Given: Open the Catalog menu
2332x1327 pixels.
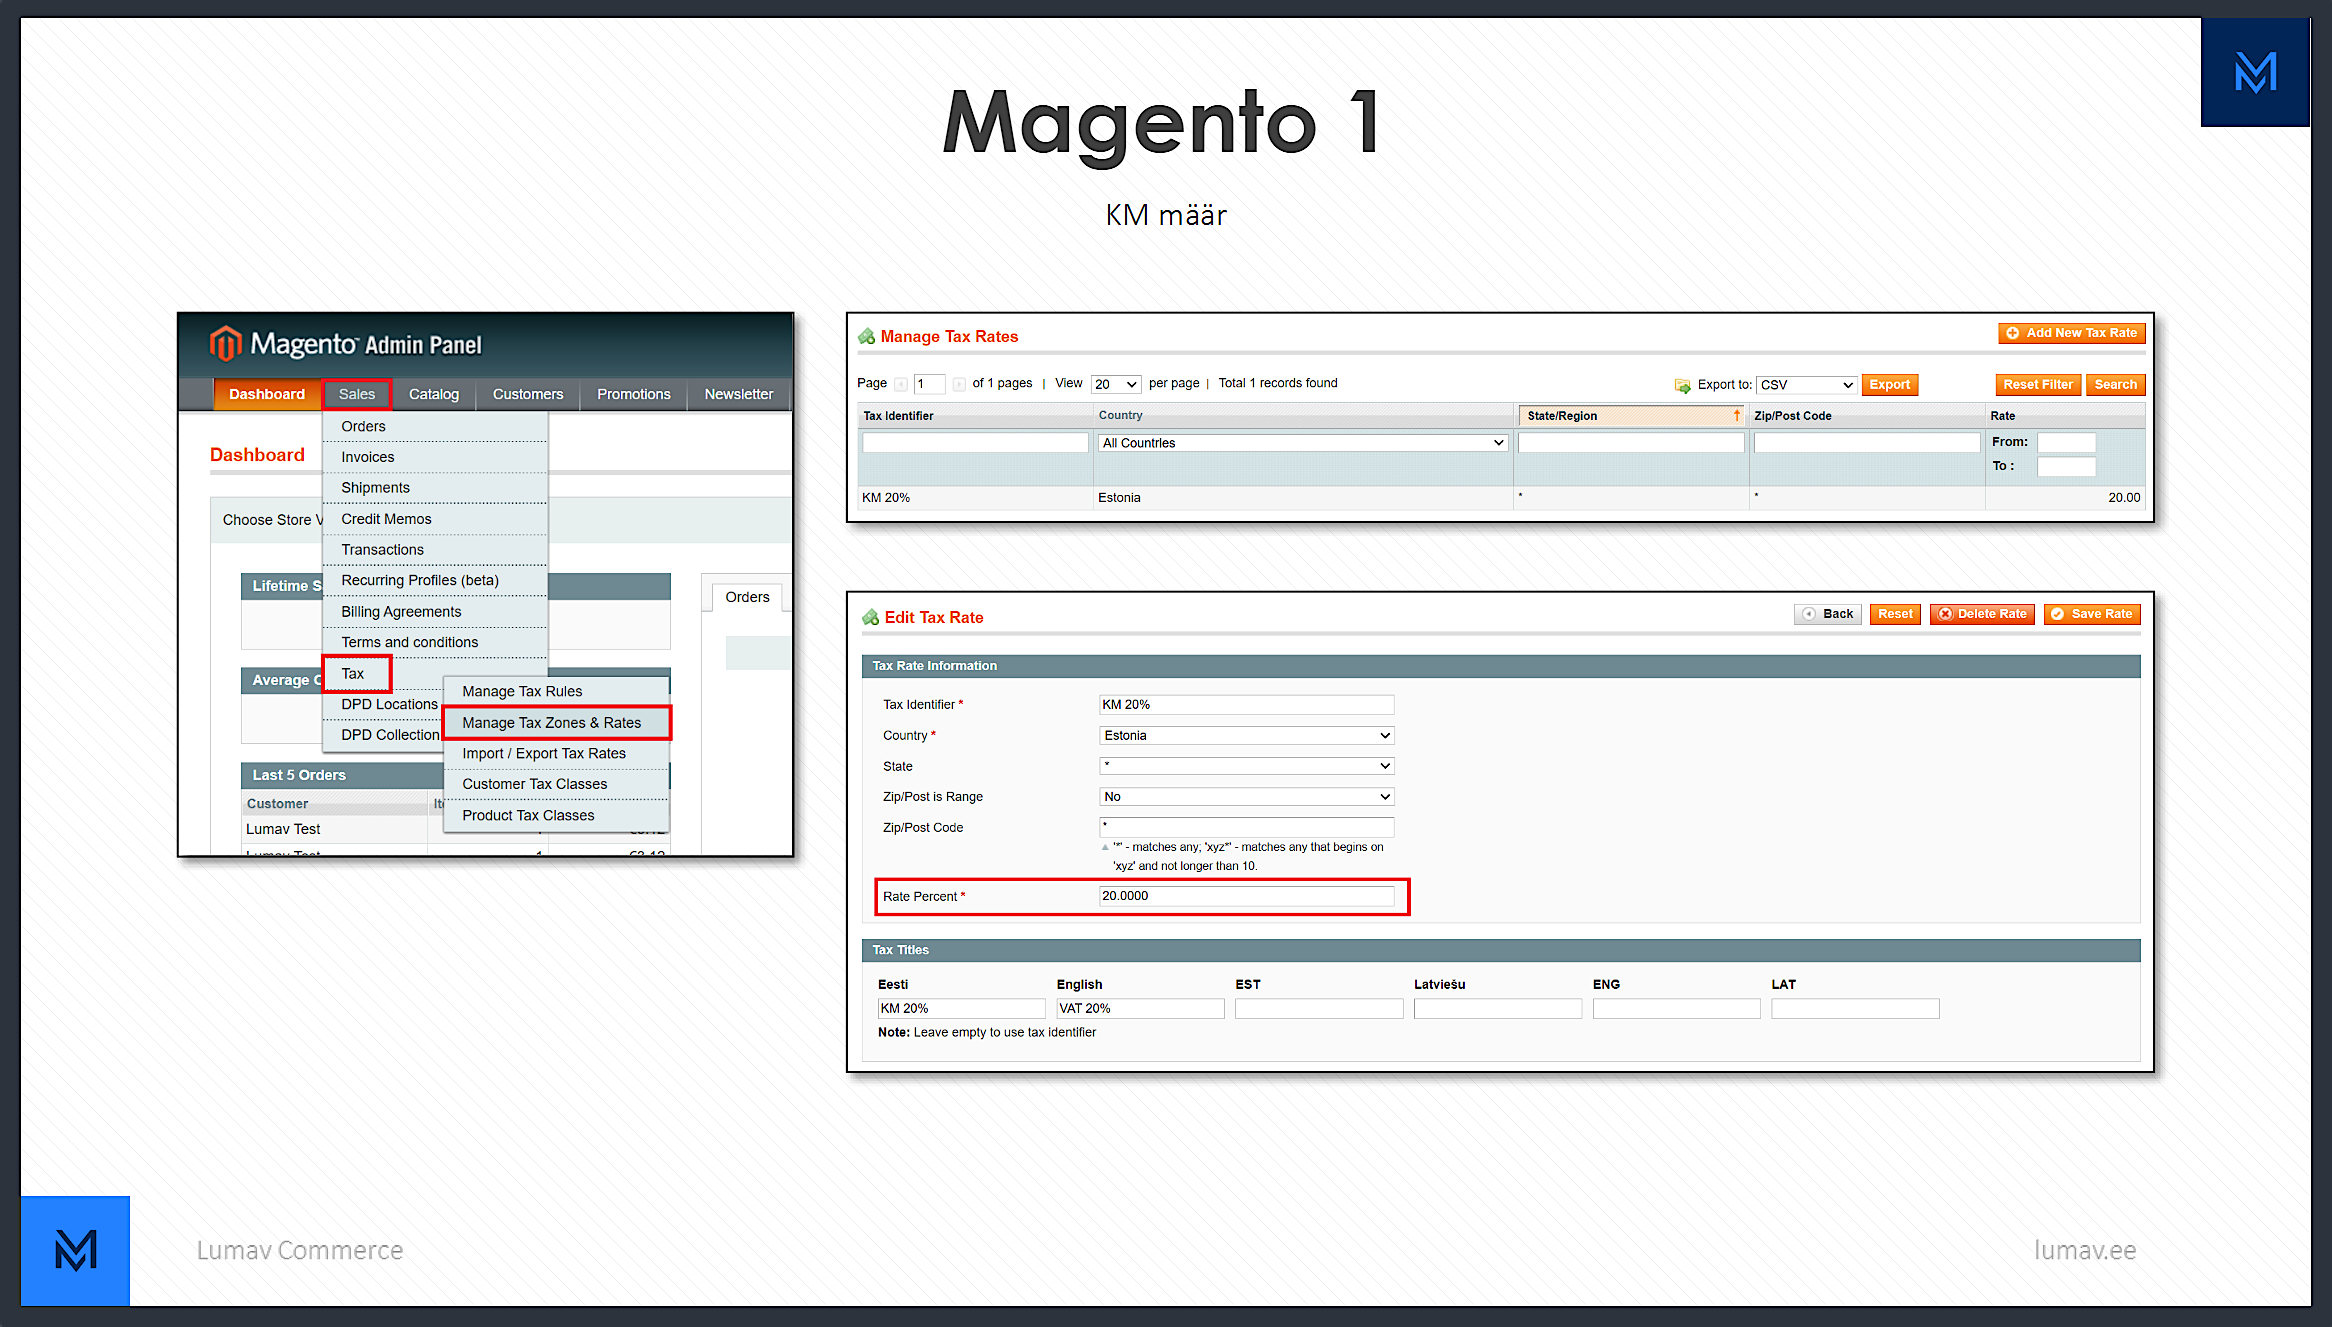Looking at the screenshot, I should pyautogui.click(x=434, y=394).
